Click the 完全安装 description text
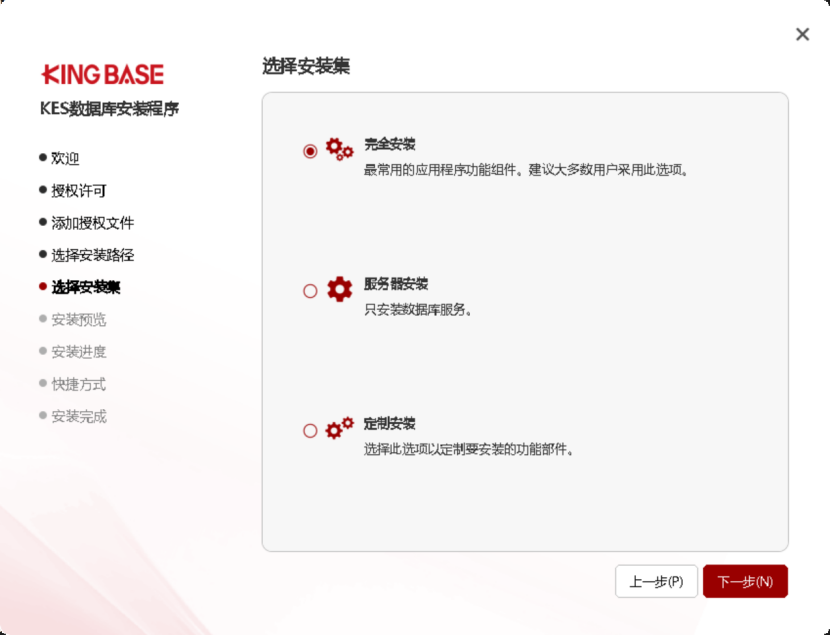 click(526, 170)
